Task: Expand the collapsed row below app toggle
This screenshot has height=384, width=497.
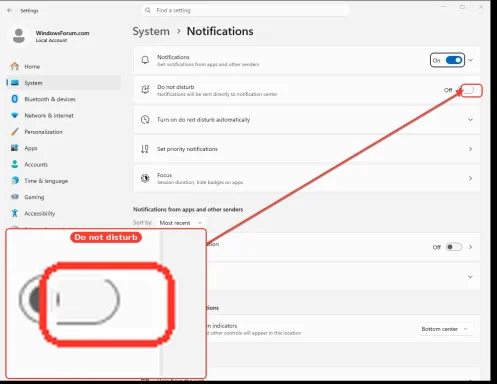Action: pos(470,277)
